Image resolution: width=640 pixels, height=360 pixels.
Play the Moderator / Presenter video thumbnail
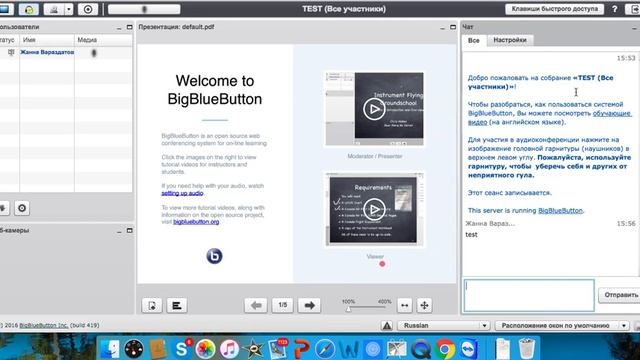pos(374,109)
